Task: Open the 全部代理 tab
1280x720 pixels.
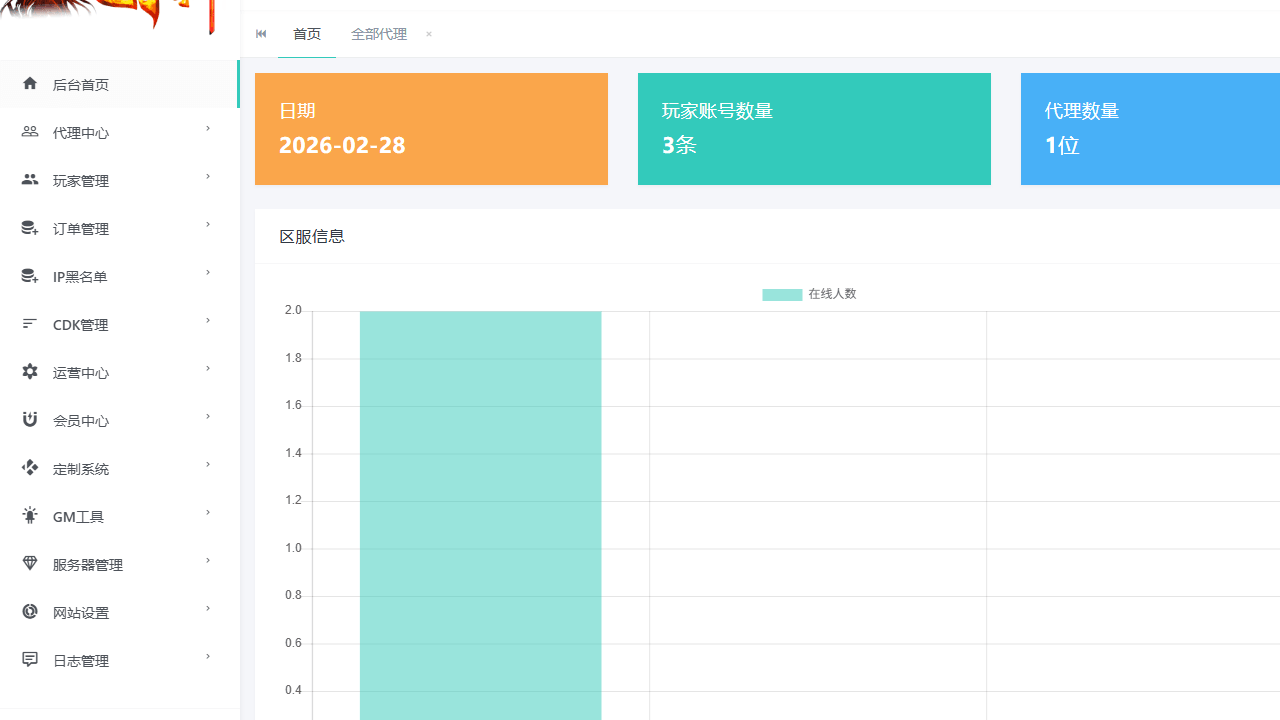Action: pos(378,34)
